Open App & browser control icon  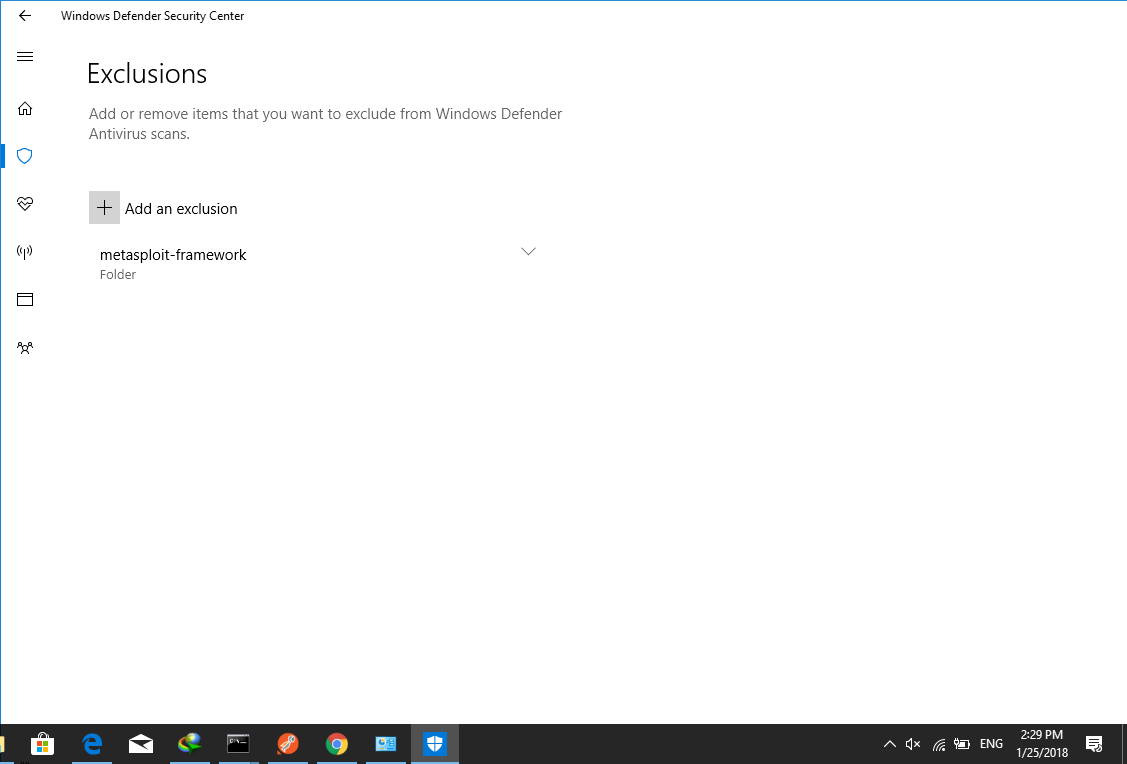(x=24, y=299)
